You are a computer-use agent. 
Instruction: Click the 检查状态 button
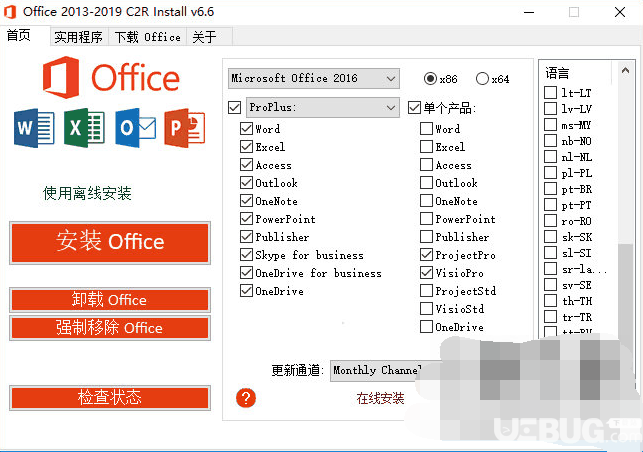[110, 397]
